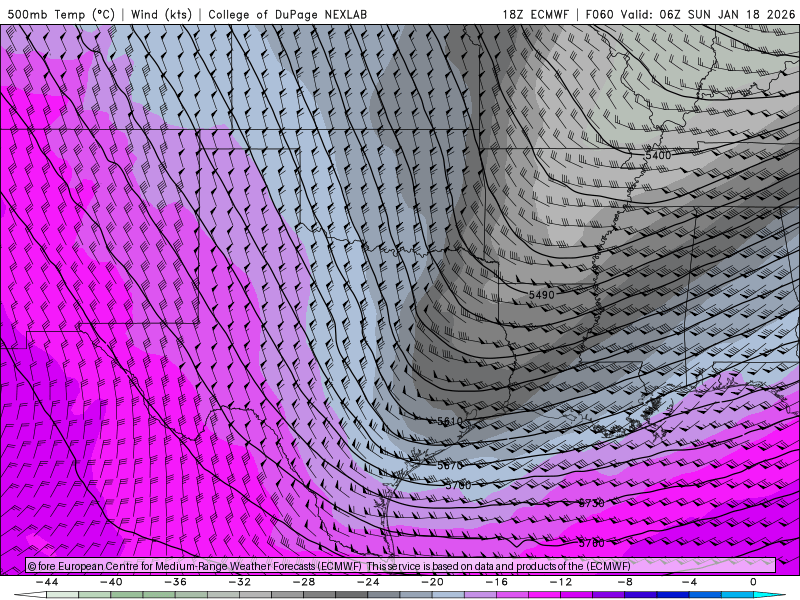Click the "18Z ECMWF" model run label
This screenshot has width=800, height=600.
(x=535, y=14)
